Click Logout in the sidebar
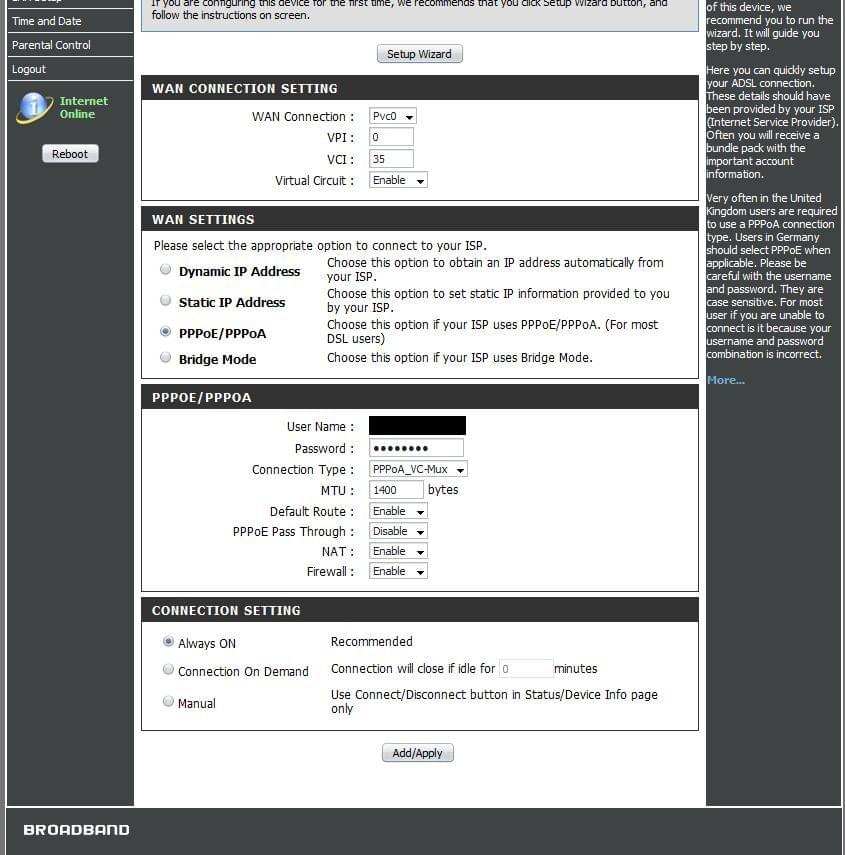The width and height of the screenshot is (845, 855). pos(70,69)
